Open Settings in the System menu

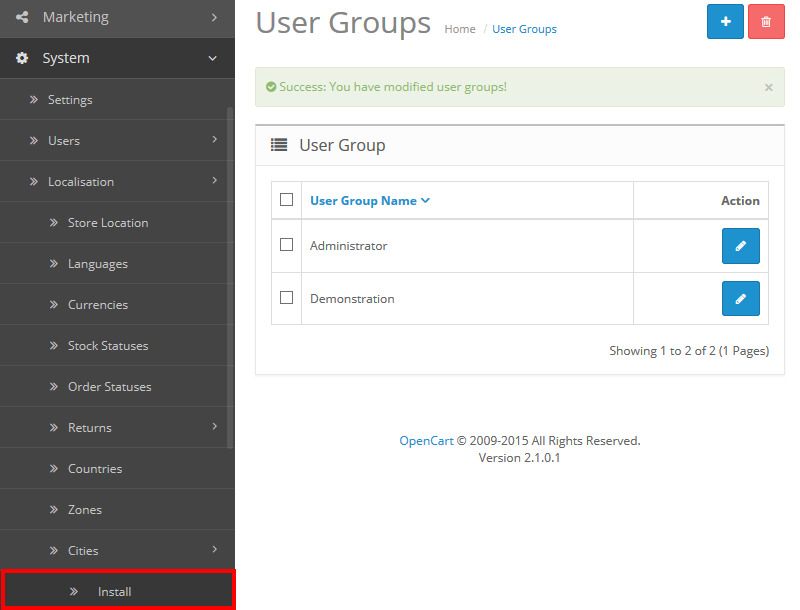coord(70,100)
